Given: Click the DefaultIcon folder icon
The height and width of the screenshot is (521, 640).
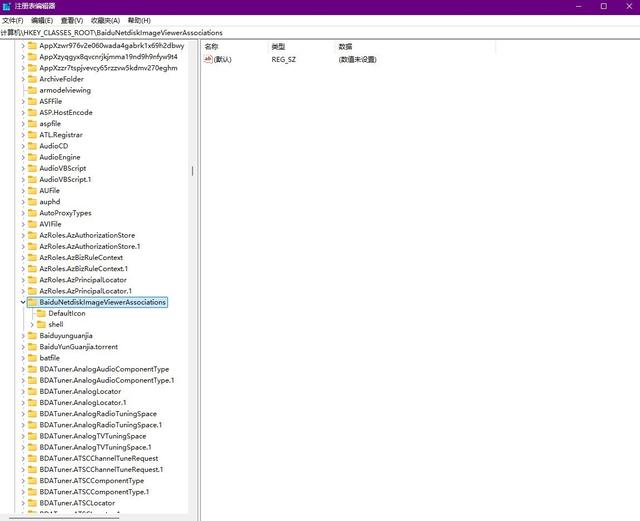Looking at the screenshot, I should (x=41, y=313).
